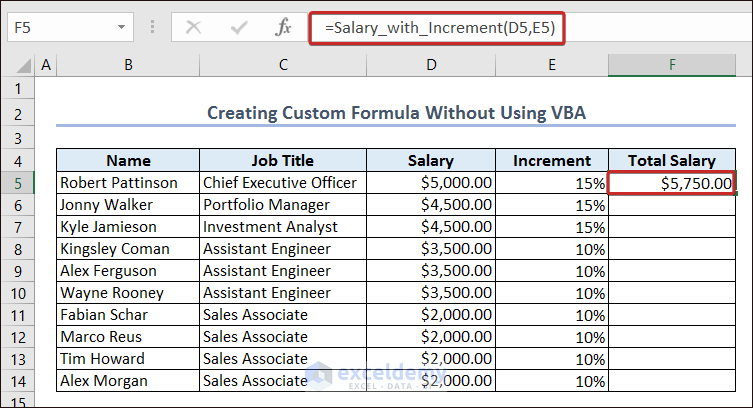Click the Enter checkmark icon in formula bar
The height and width of the screenshot is (408, 753).
coord(238,28)
